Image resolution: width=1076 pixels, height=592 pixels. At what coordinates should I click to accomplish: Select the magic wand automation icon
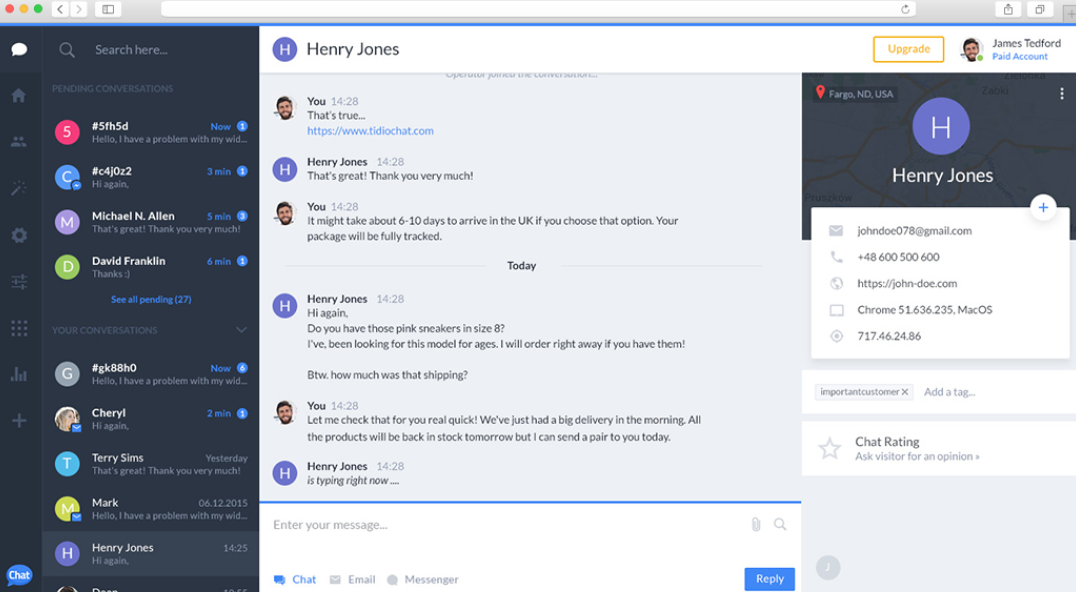(18, 188)
